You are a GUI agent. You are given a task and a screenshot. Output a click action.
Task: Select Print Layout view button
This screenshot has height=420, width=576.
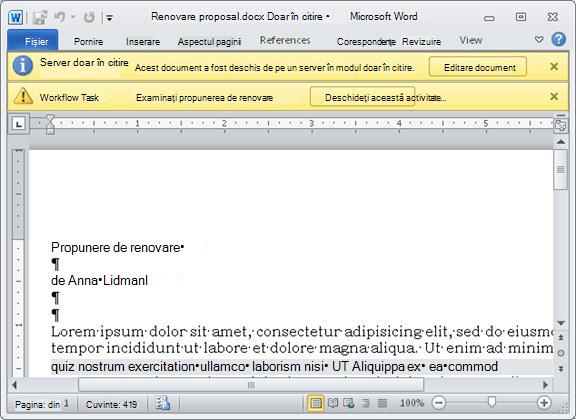click(316, 403)
